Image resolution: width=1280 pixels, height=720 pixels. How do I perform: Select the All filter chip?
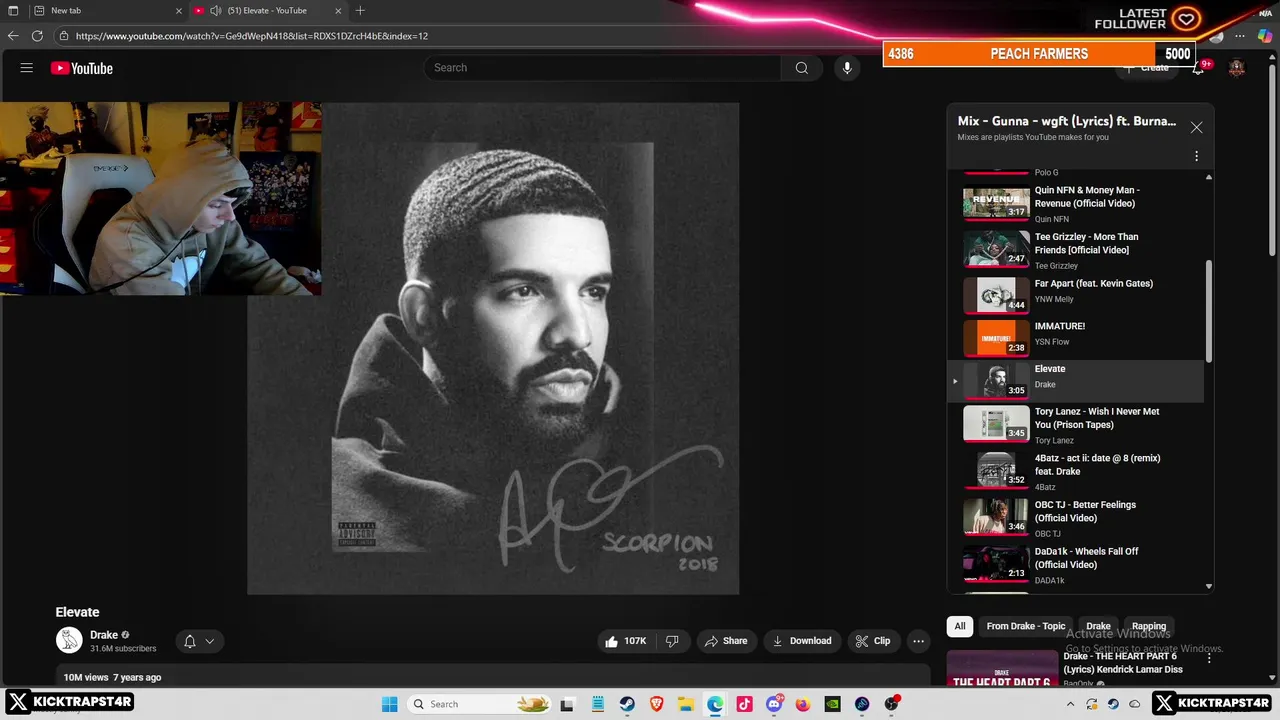(x=960, y=626)
